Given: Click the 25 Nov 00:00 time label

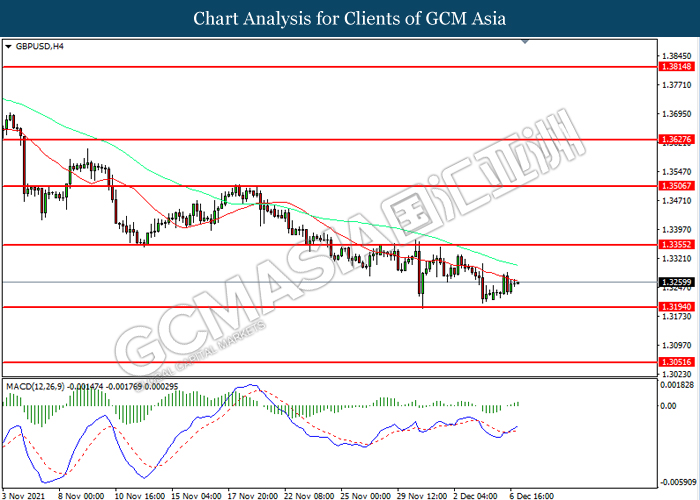Looking at the screenshot, I should (365, 496).
